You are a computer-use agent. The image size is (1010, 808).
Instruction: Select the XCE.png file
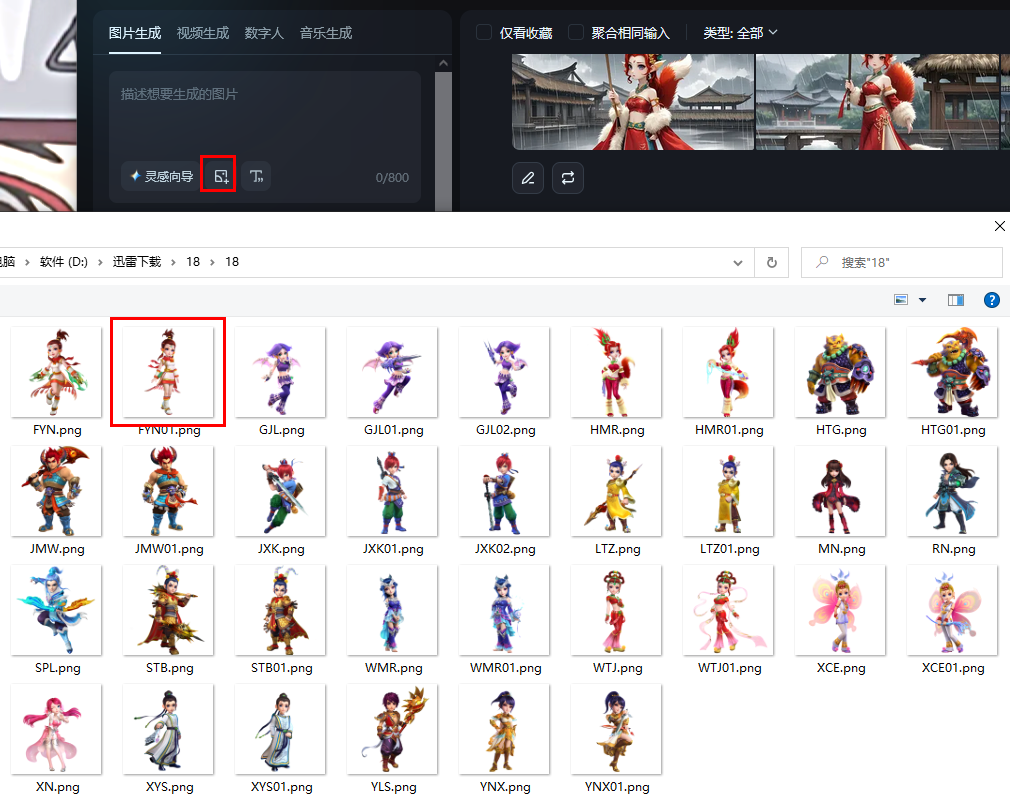click(x=841, y=620)
